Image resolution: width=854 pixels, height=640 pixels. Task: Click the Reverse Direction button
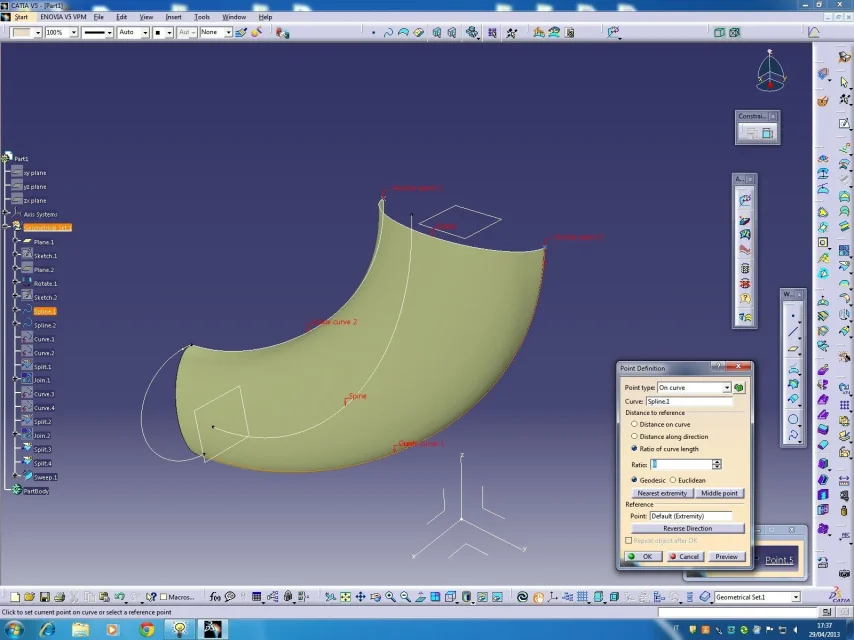(x=687, y=528)
